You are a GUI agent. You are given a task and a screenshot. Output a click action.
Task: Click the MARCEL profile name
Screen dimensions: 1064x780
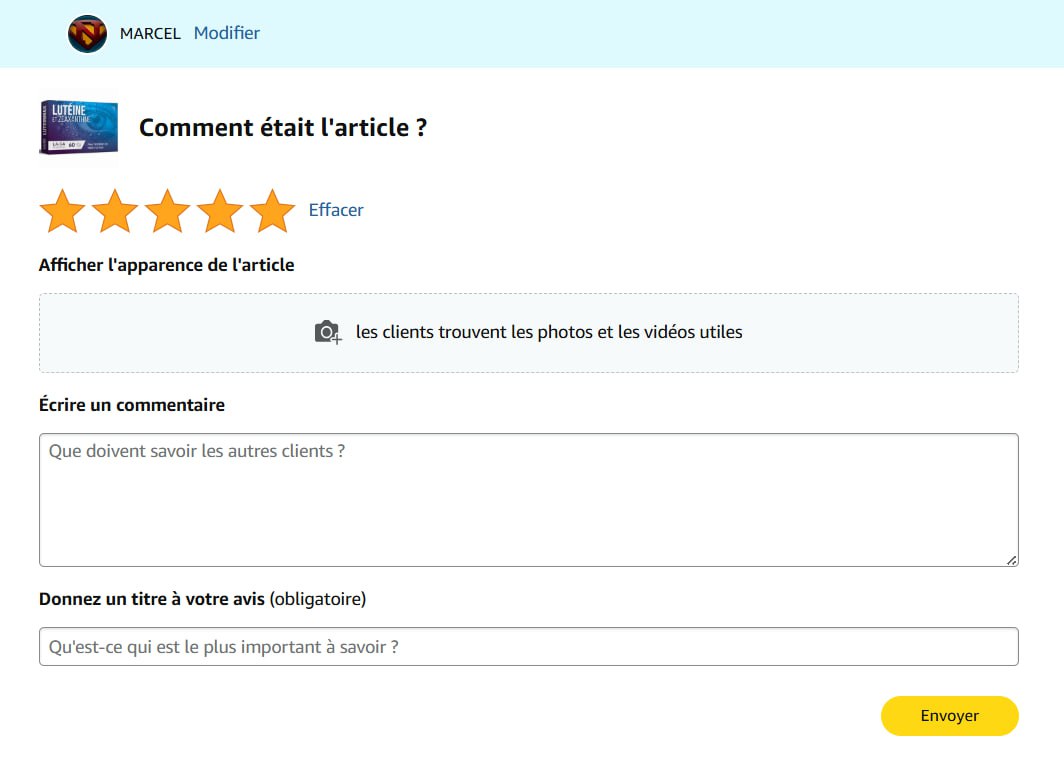click(150, 34)
